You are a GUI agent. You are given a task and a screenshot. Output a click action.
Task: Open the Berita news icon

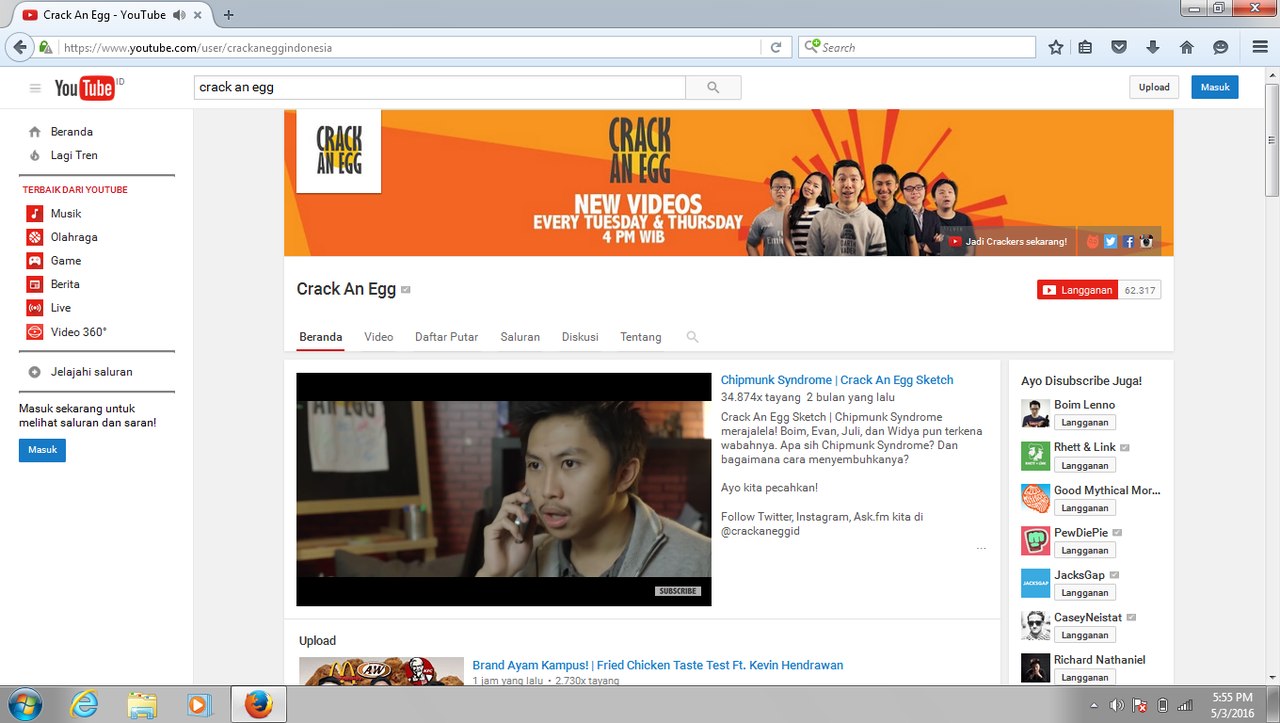pyautogui.click(x=35, y=284)
